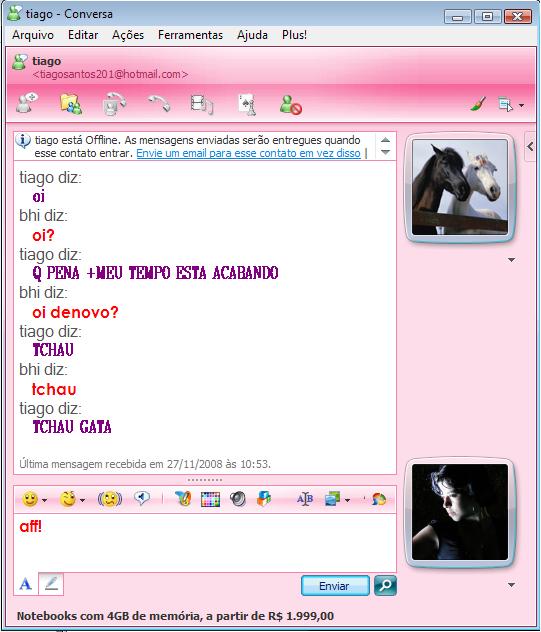Expand background images dropdown arrow
The height and width of the screenshot is (632, 541).
pos(347,500)
